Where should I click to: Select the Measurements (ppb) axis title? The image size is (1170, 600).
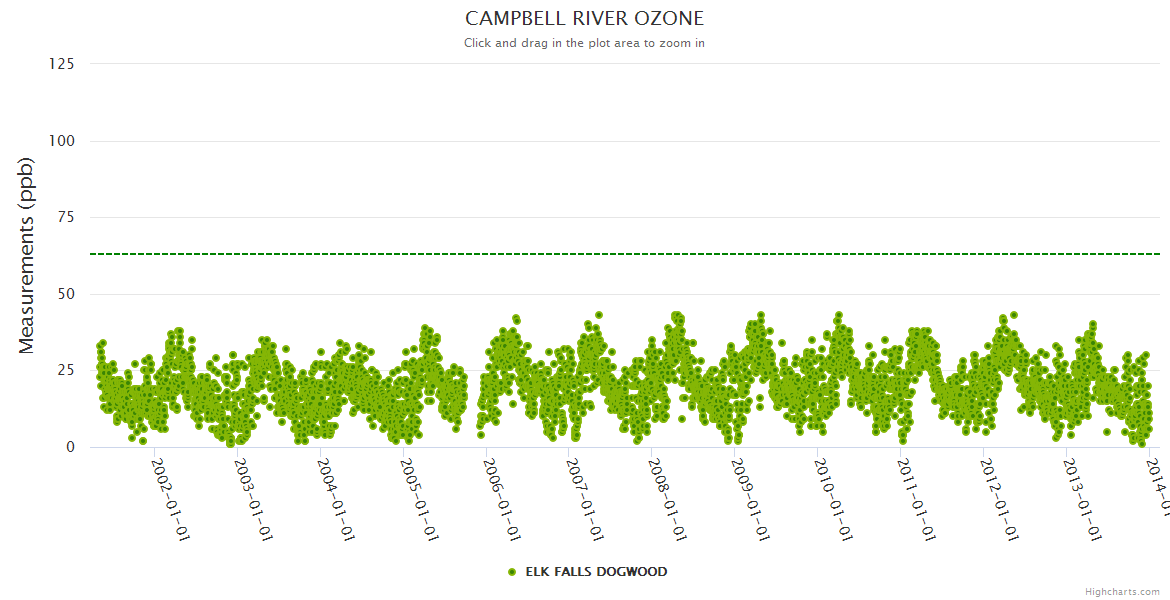click(x=27, y=255)
